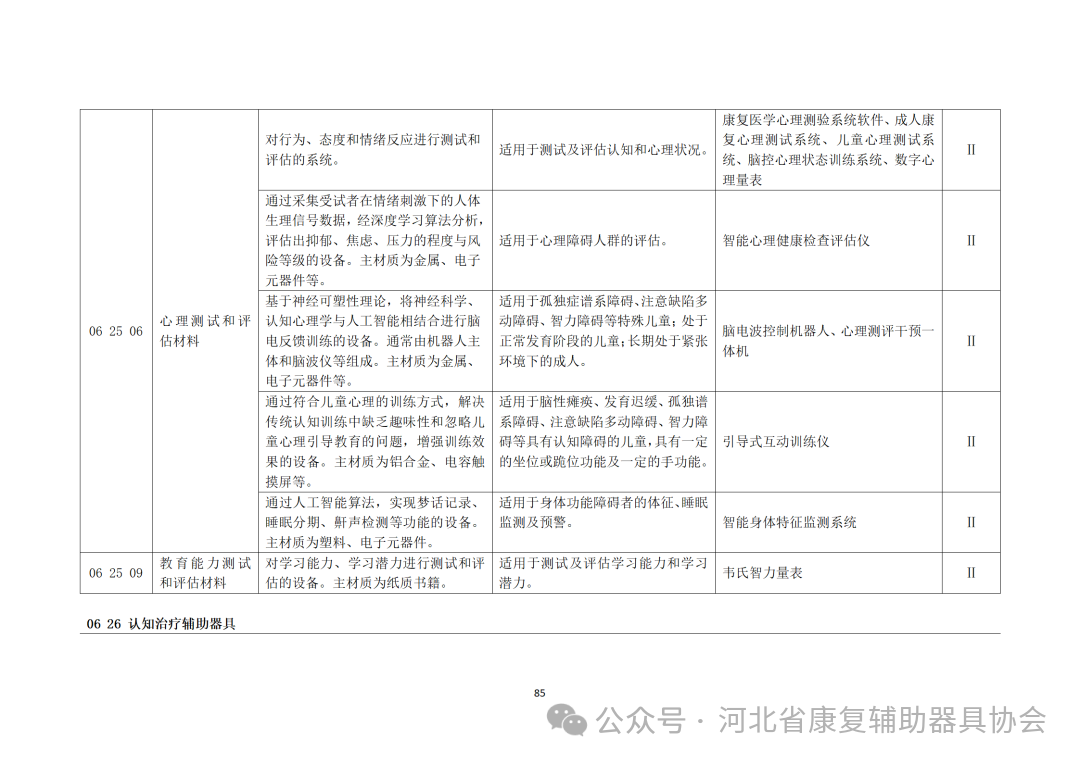1080x763 pixels.
Task: Select '脑电波控制机器人、心理测评干预一体机' cell
Action: 829,342
